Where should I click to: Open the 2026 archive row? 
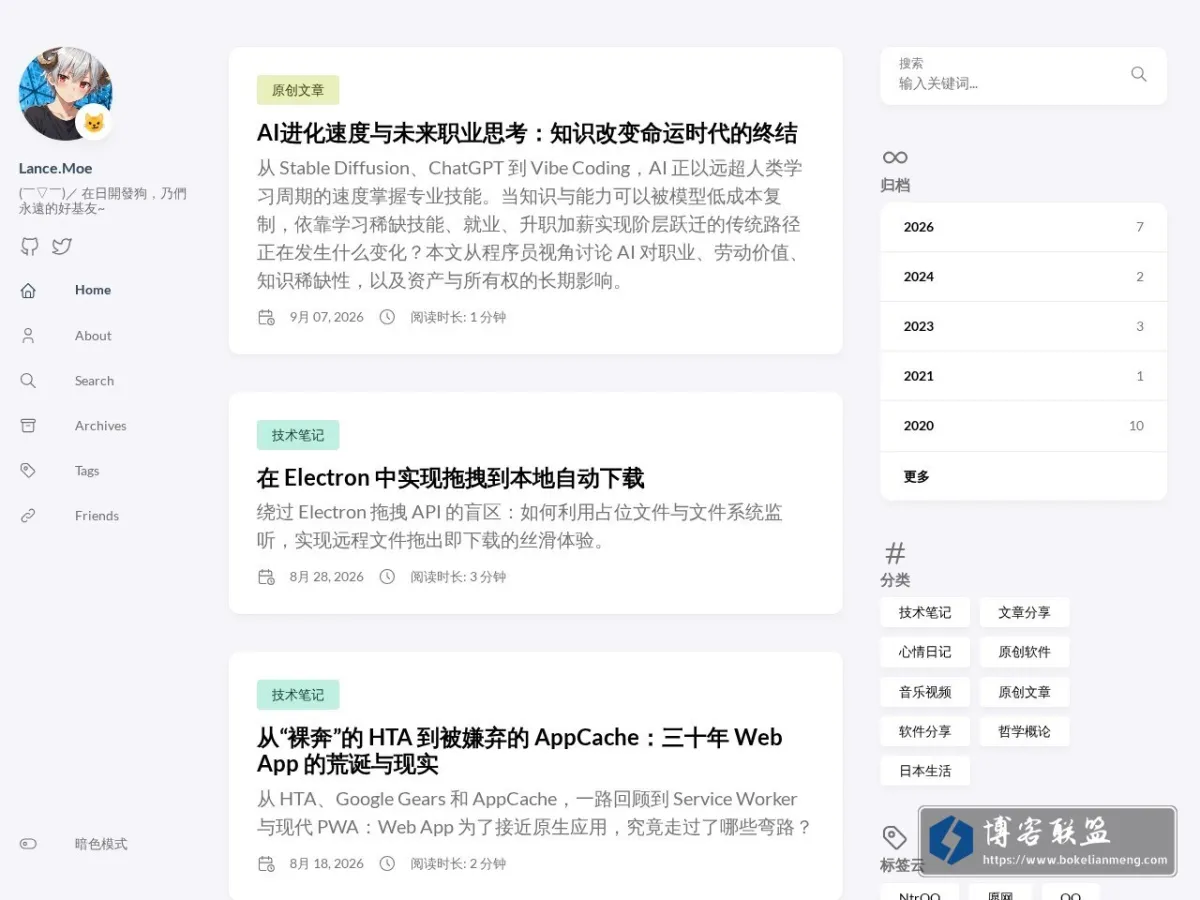[x=1023, y=227]
